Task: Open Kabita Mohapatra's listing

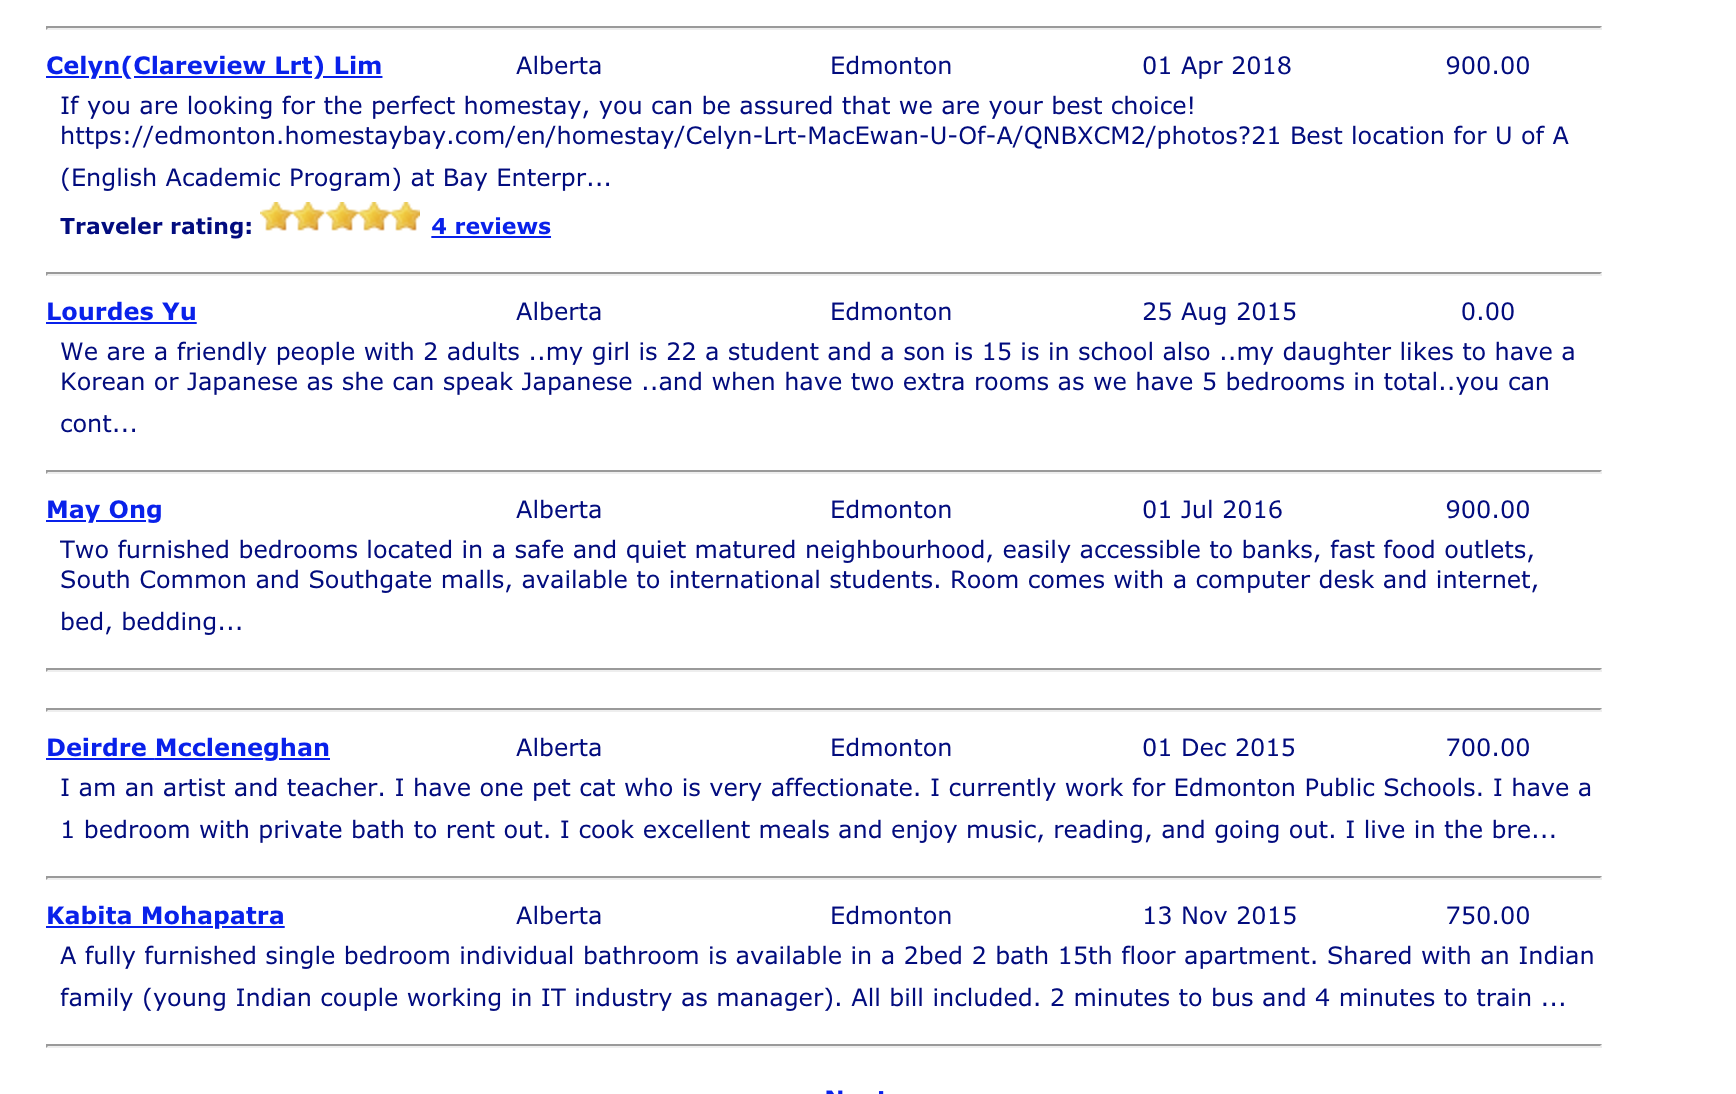Action: pos(165,916)
